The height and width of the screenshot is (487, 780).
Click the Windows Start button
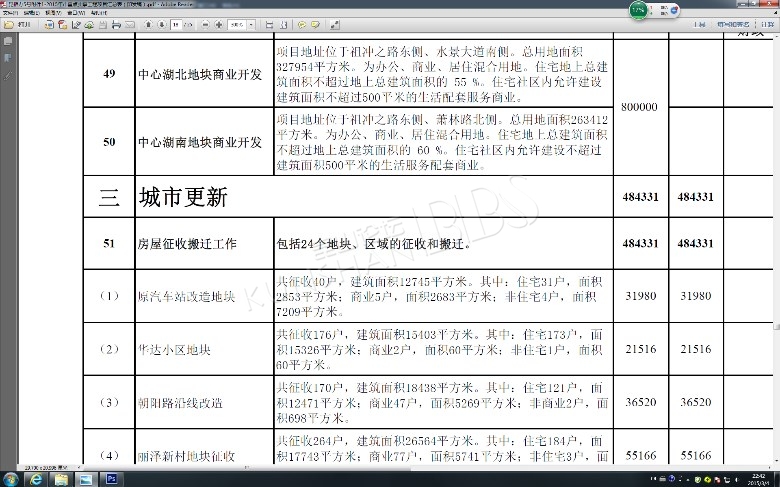click(10, 480)
